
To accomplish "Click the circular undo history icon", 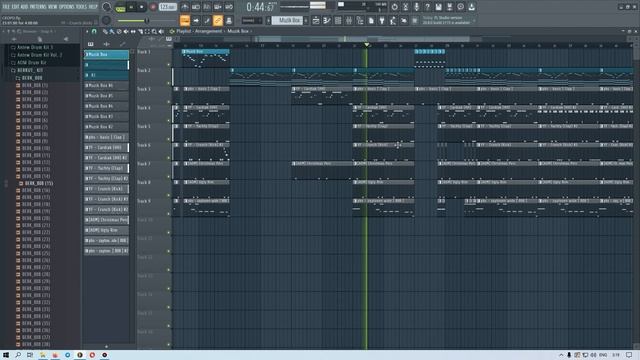I will pyautogui.click(x=394, y=7).
